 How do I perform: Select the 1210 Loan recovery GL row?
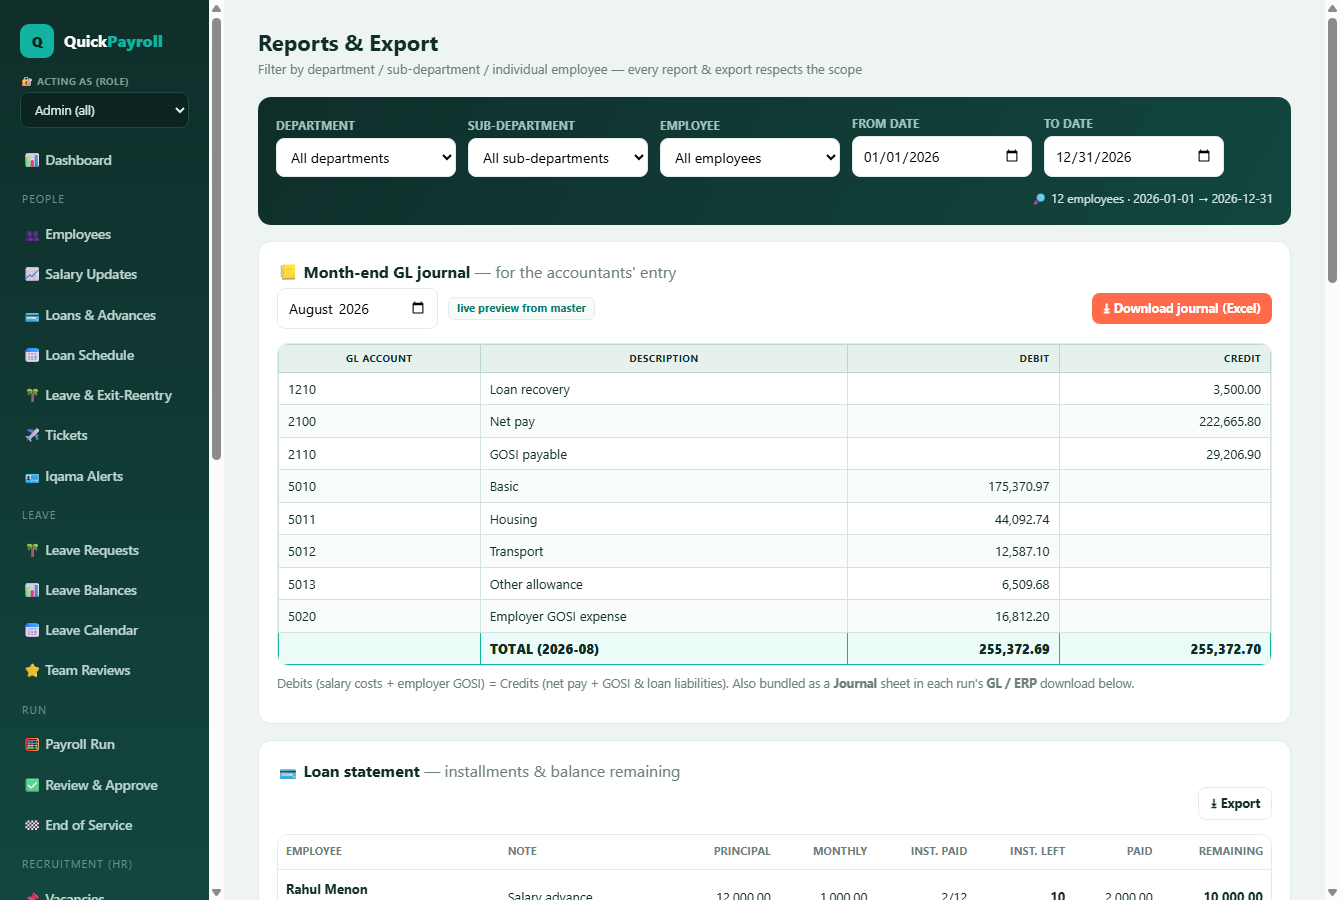[x=774, y=389]
